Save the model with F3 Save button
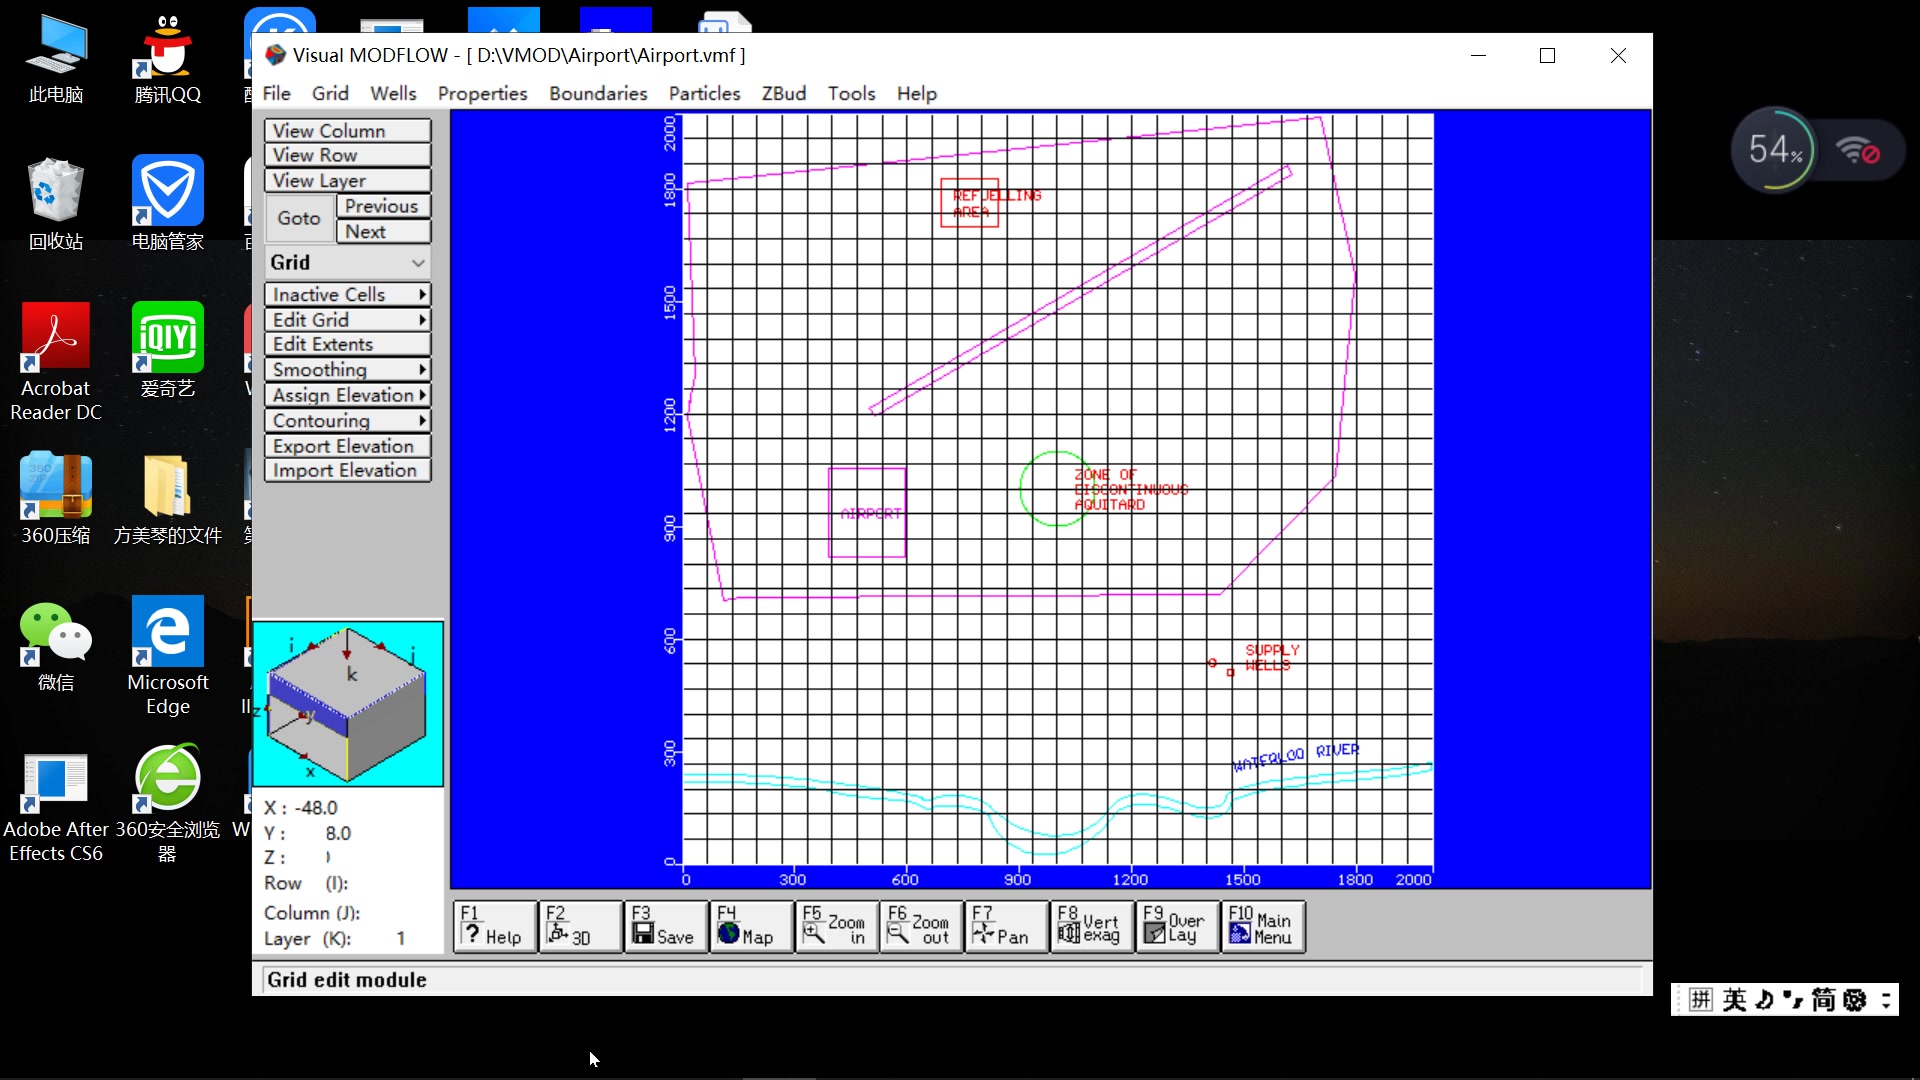This screenshot has width=1920, height=1080. (665, 926)
